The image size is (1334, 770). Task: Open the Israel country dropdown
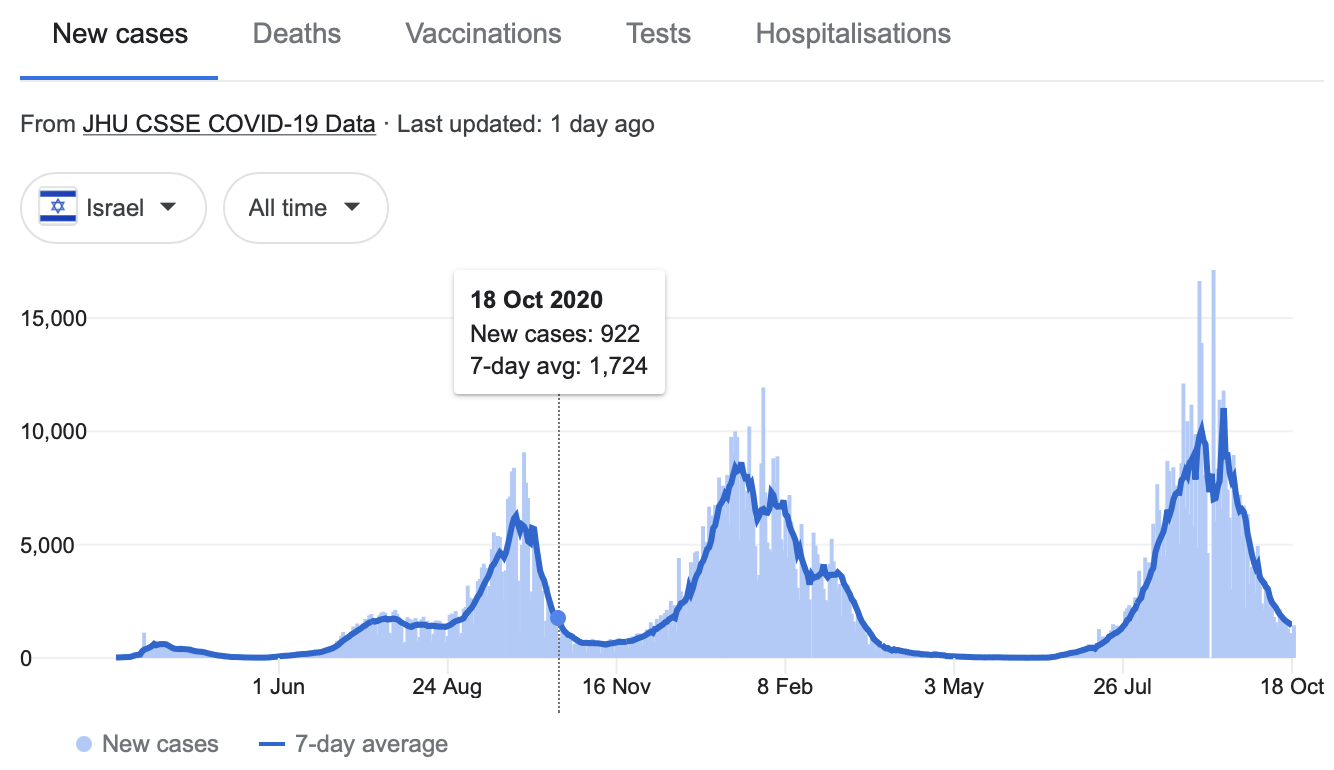[113, 208]
